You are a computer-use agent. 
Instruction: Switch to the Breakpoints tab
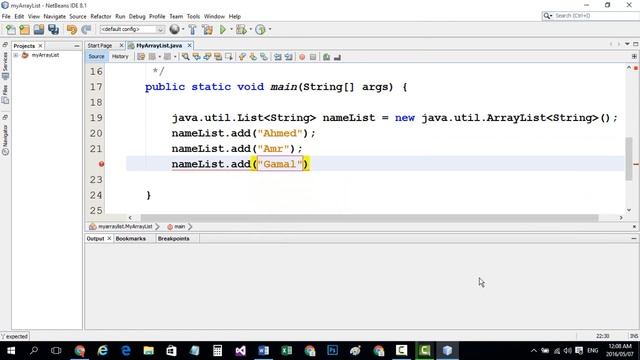click(173, 238)
